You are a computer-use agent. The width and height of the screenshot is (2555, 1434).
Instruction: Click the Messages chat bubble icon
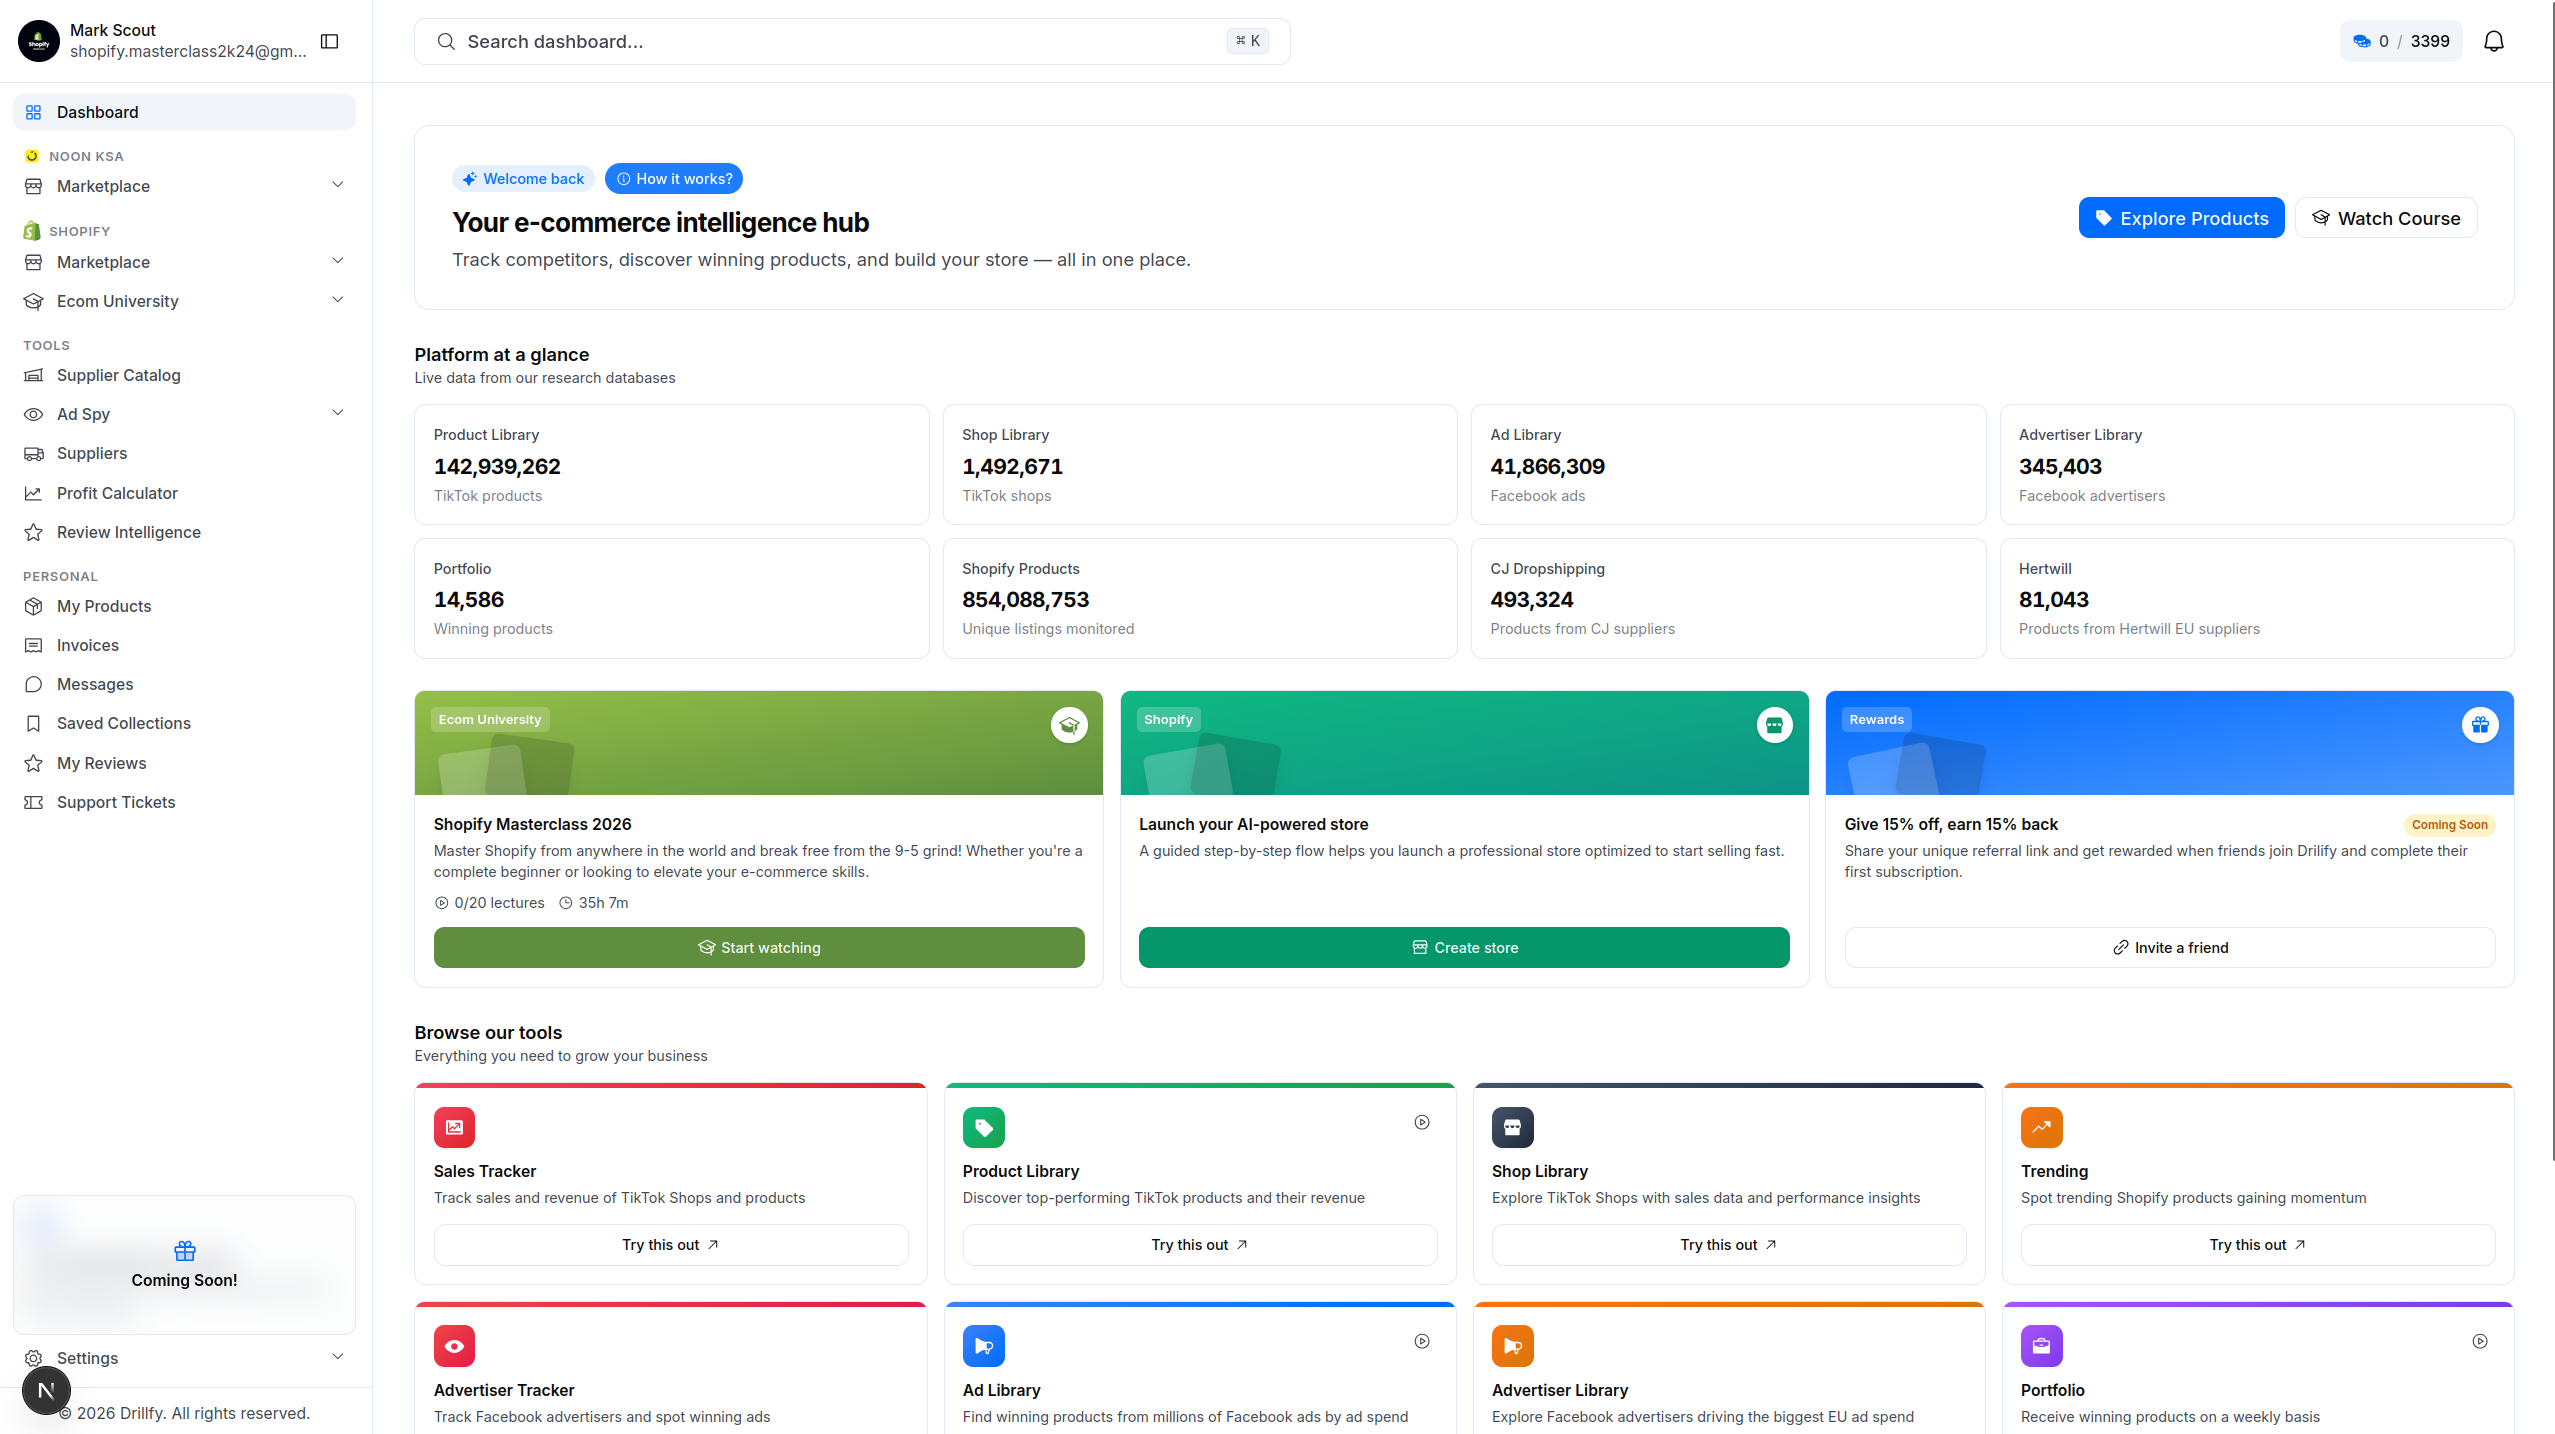pos(34,684)
